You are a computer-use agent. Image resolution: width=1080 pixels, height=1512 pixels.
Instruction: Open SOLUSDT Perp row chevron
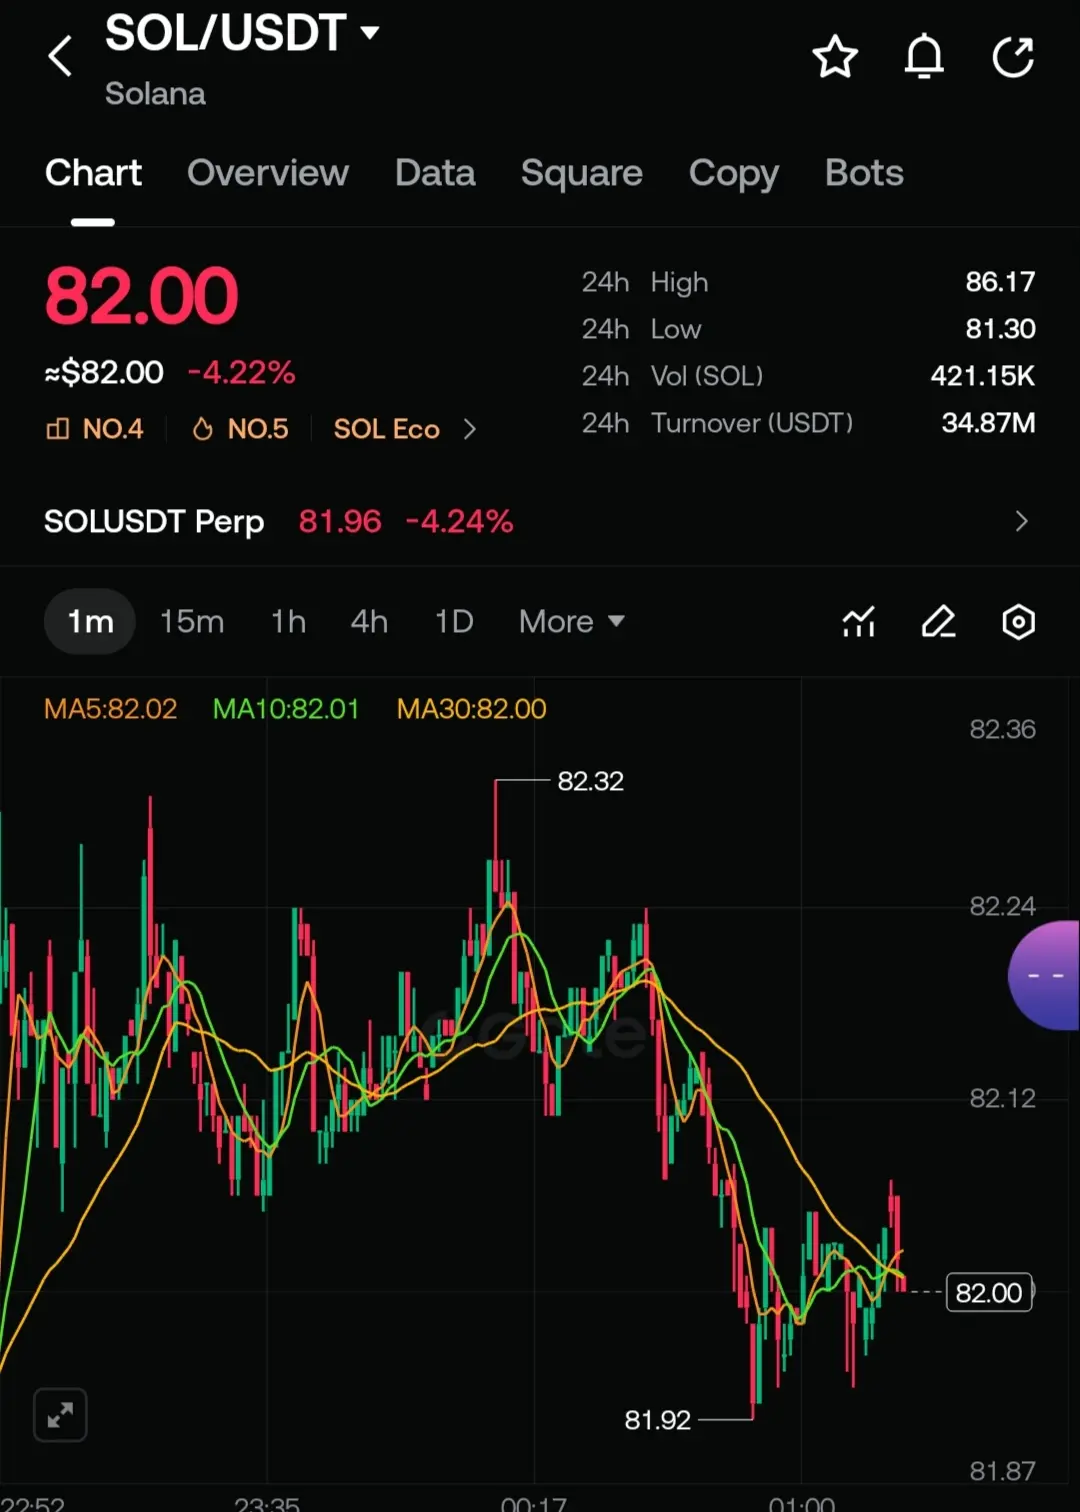point(1021,521)
